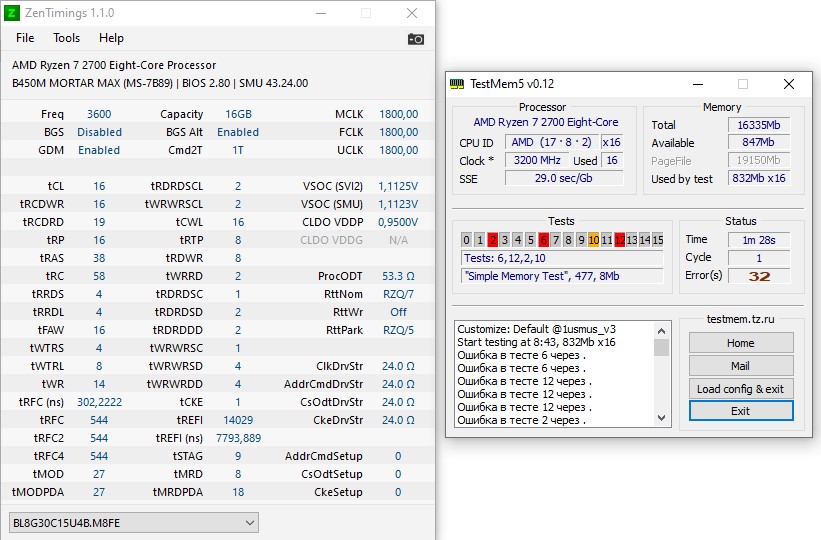Open the Tools menu in ZenTimings
The image size is (821, 540).
pos(66,38)
